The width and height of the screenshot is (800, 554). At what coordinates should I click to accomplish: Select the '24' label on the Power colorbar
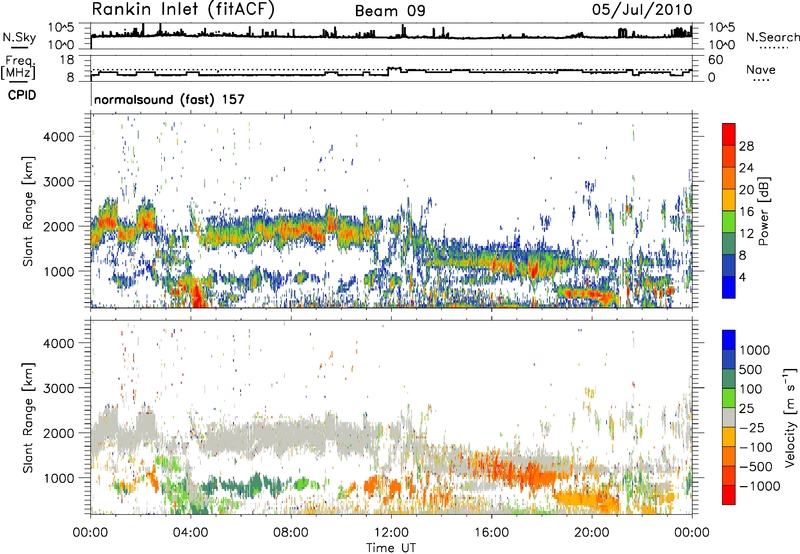(746, 168)
